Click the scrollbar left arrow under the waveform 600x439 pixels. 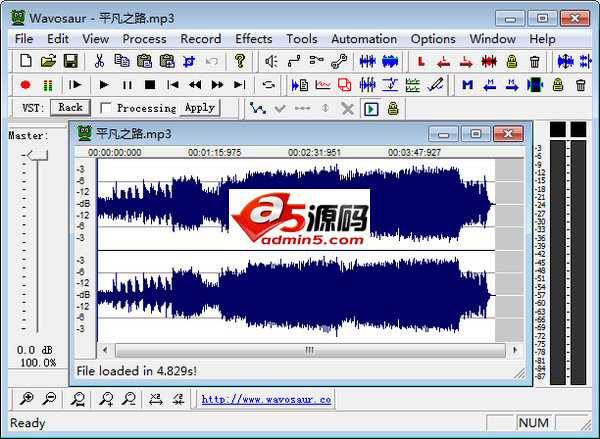point(105,350)
